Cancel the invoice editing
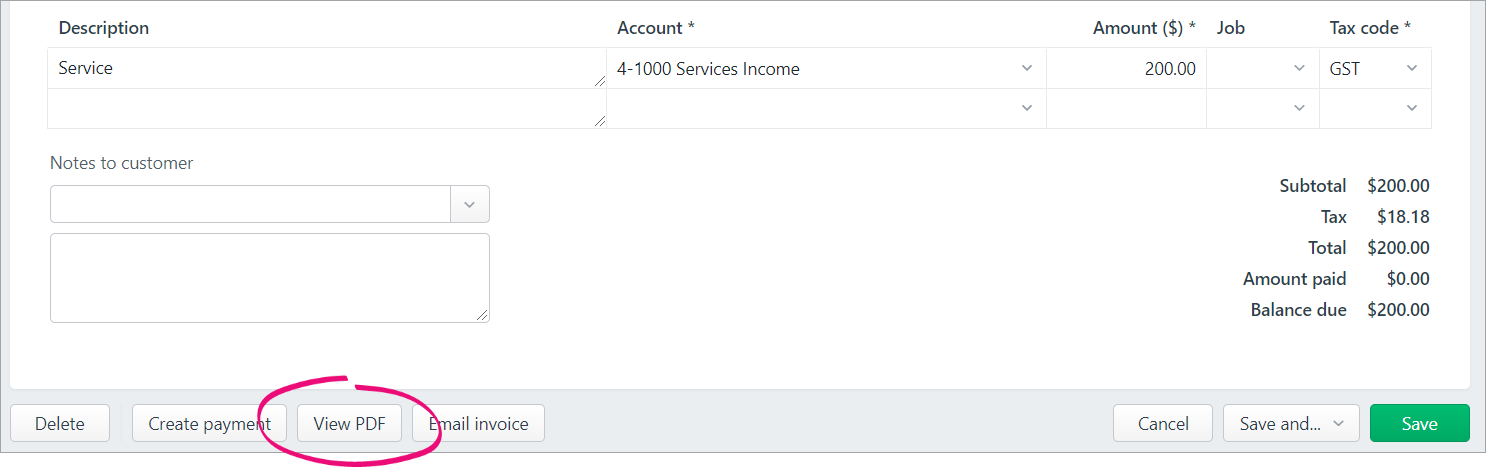Image resolution: width=1486 pixels, height=467 pixels. [x=1163, y=423]
